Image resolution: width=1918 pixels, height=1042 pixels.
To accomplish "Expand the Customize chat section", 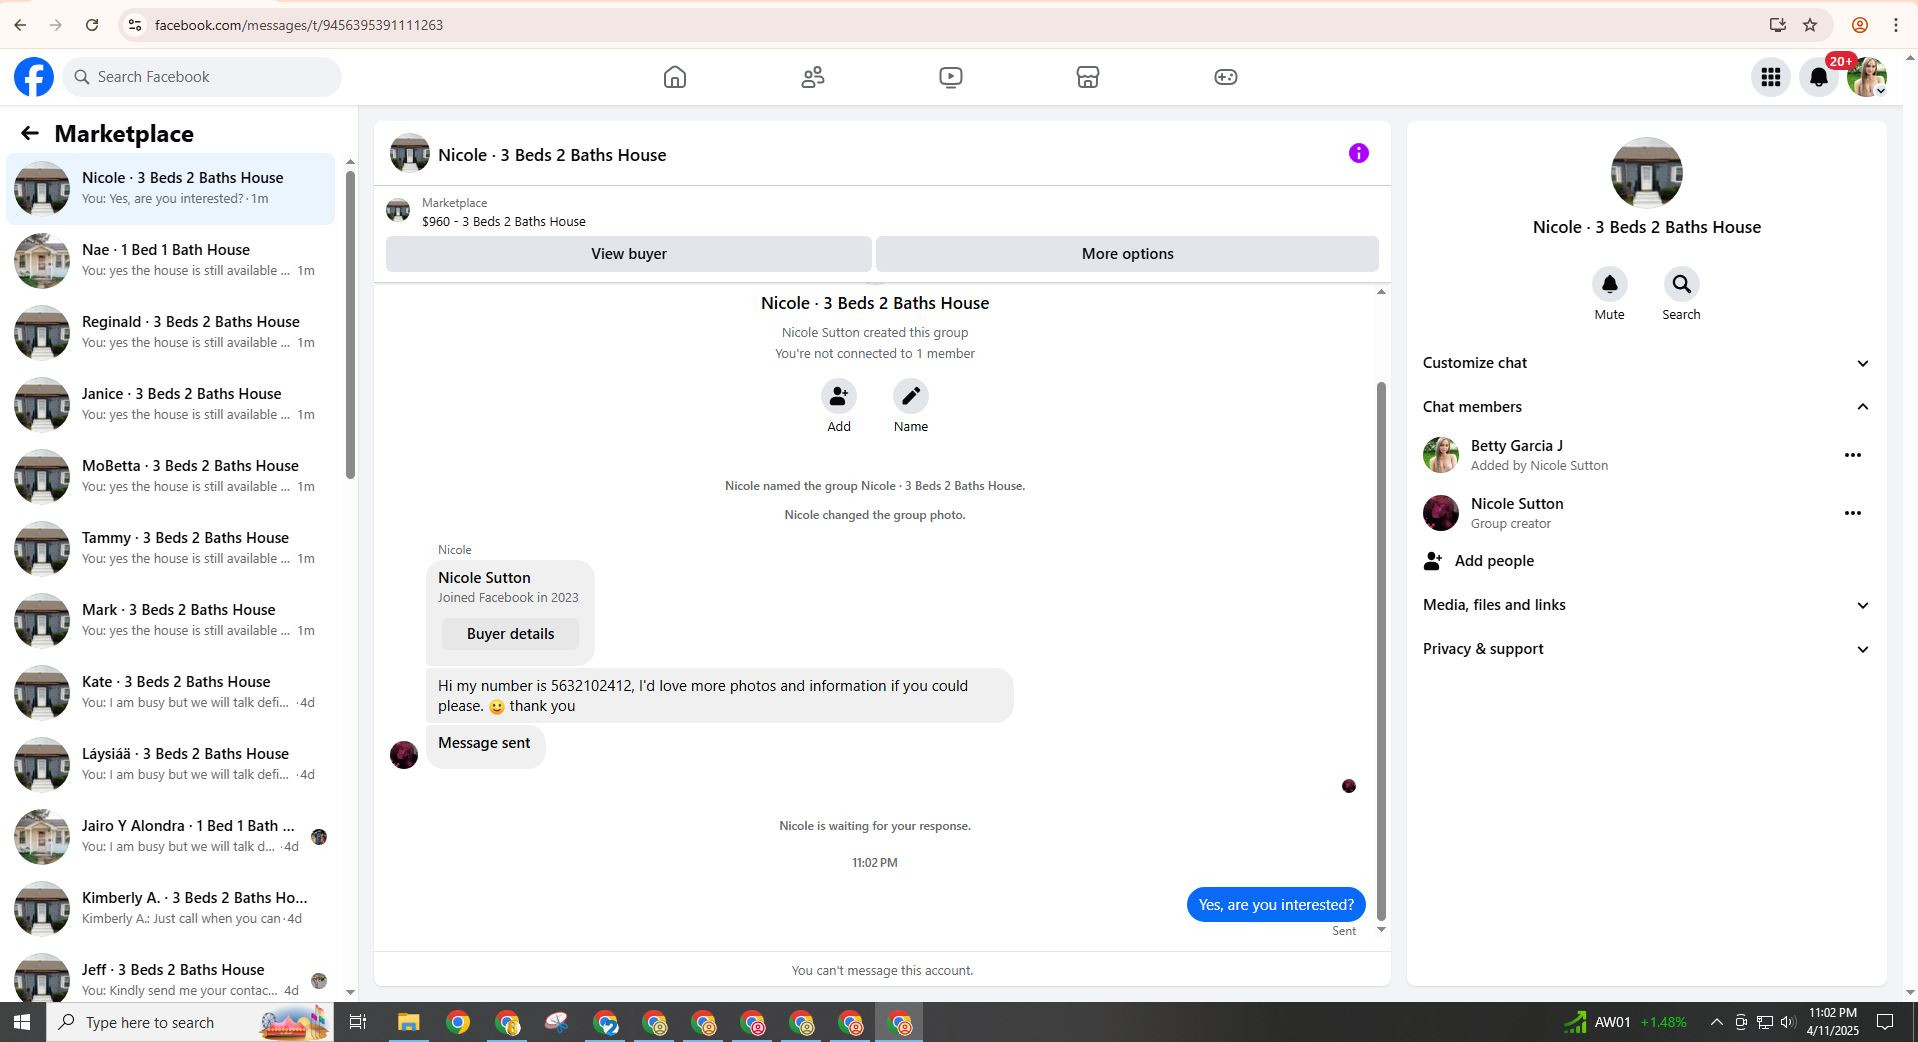I will 1646,363.
